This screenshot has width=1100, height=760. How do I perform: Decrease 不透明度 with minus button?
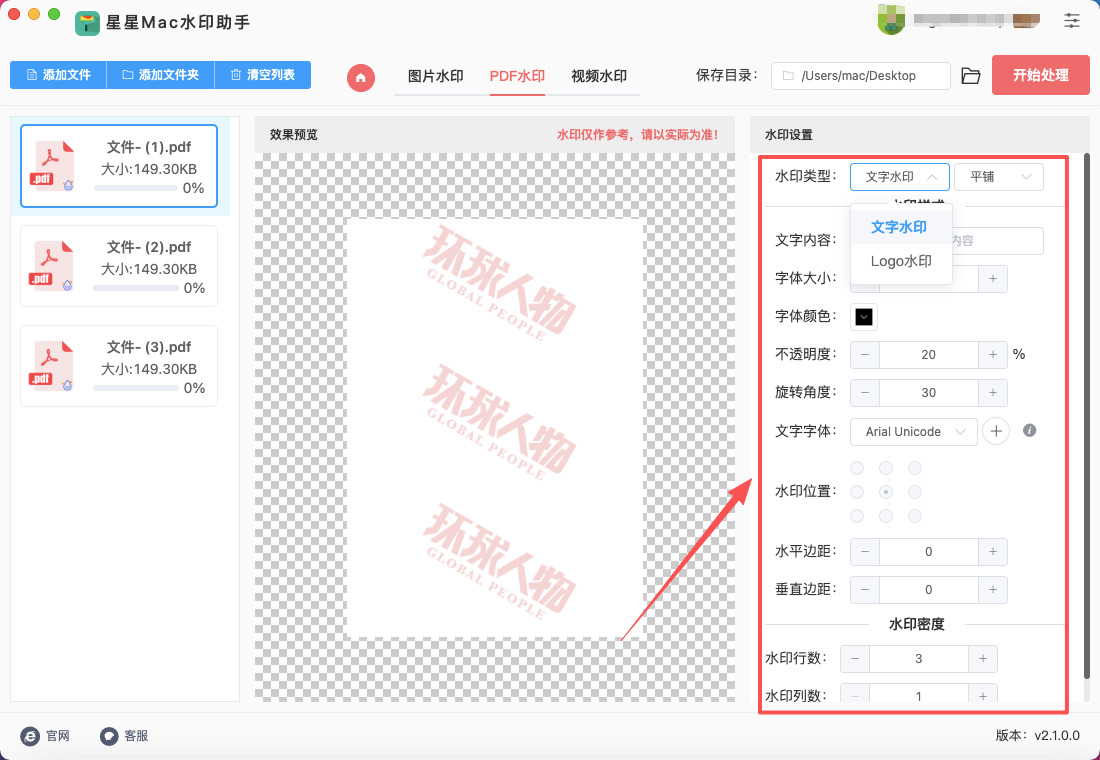865,354
